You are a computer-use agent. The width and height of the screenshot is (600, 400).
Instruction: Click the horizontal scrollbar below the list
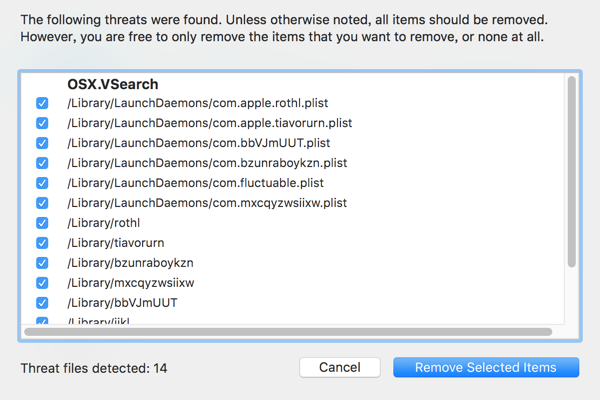(x=288, y=331)
